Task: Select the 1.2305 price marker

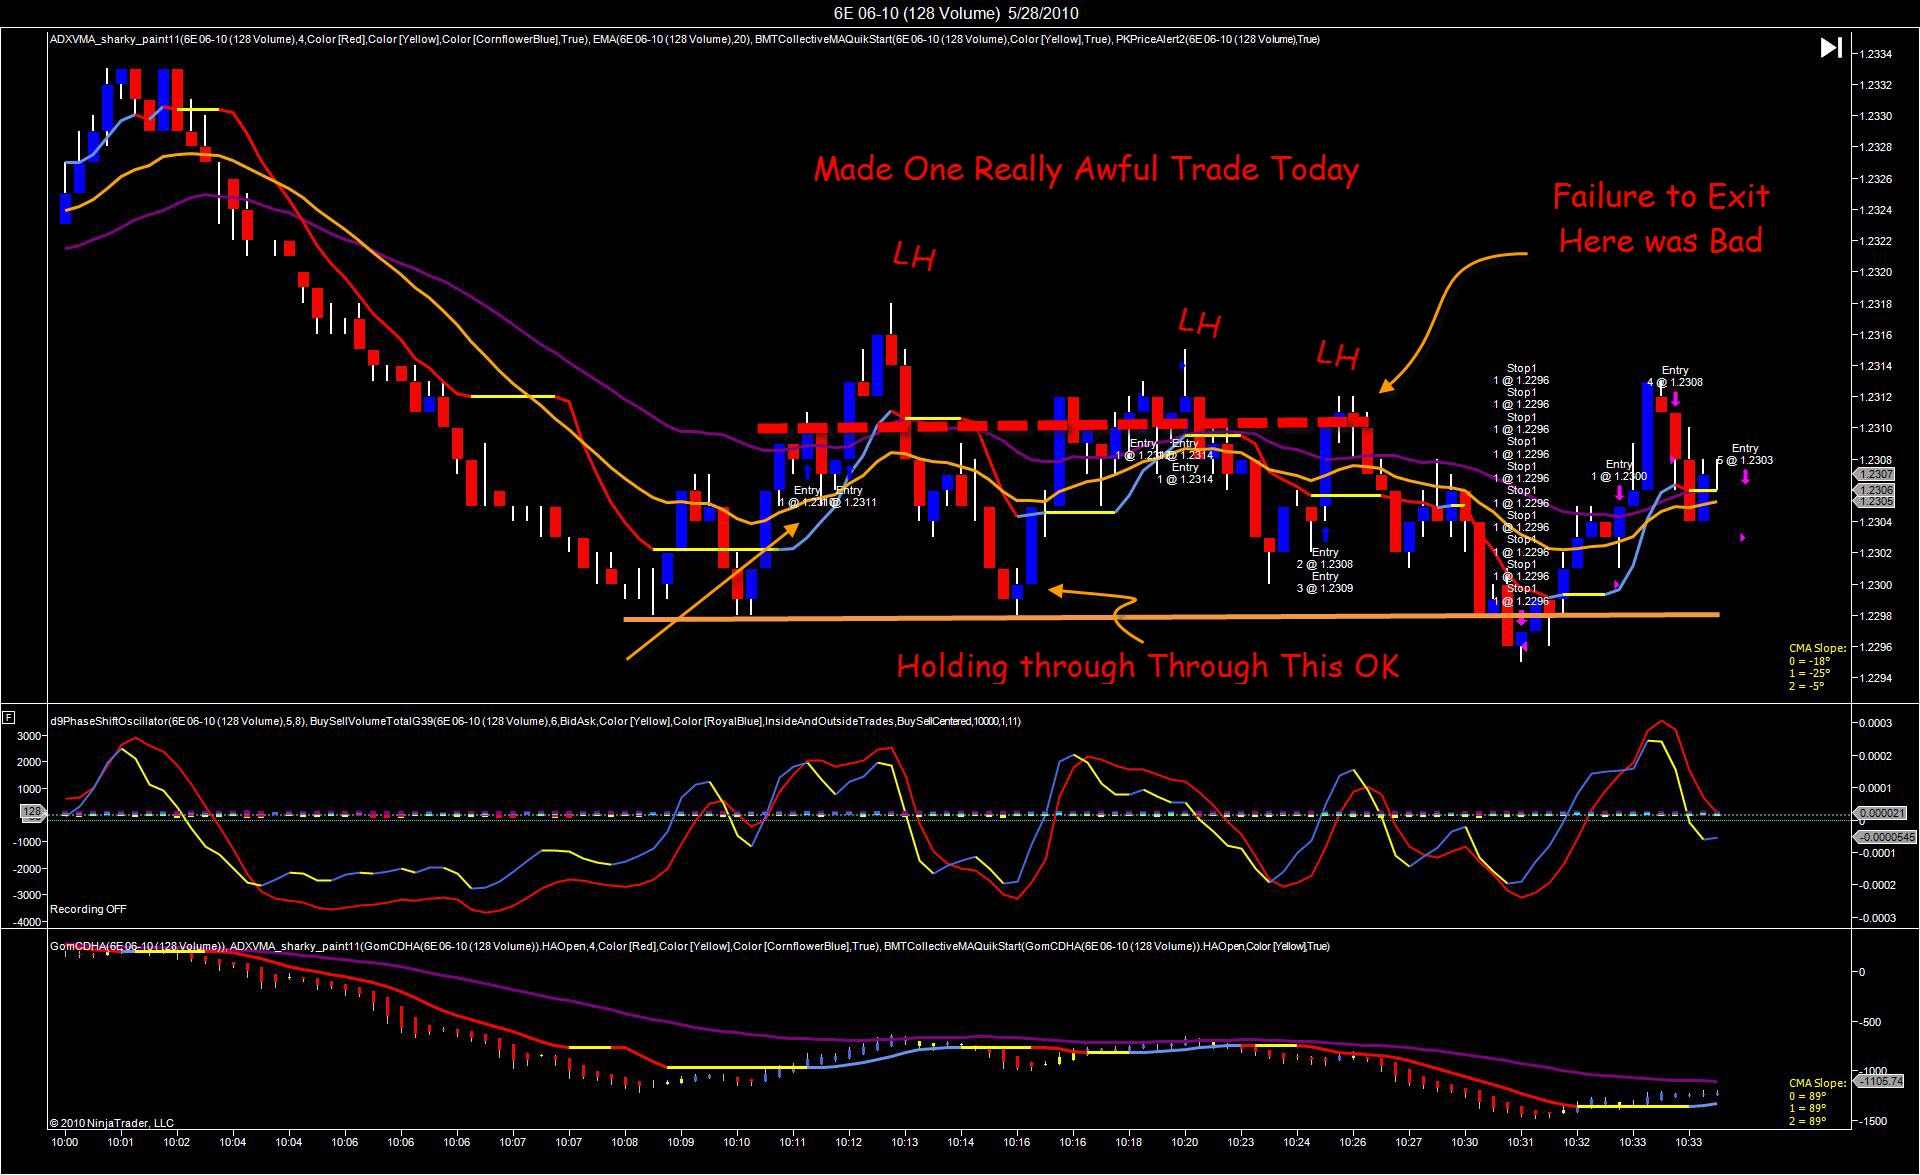Action: 1876,502
